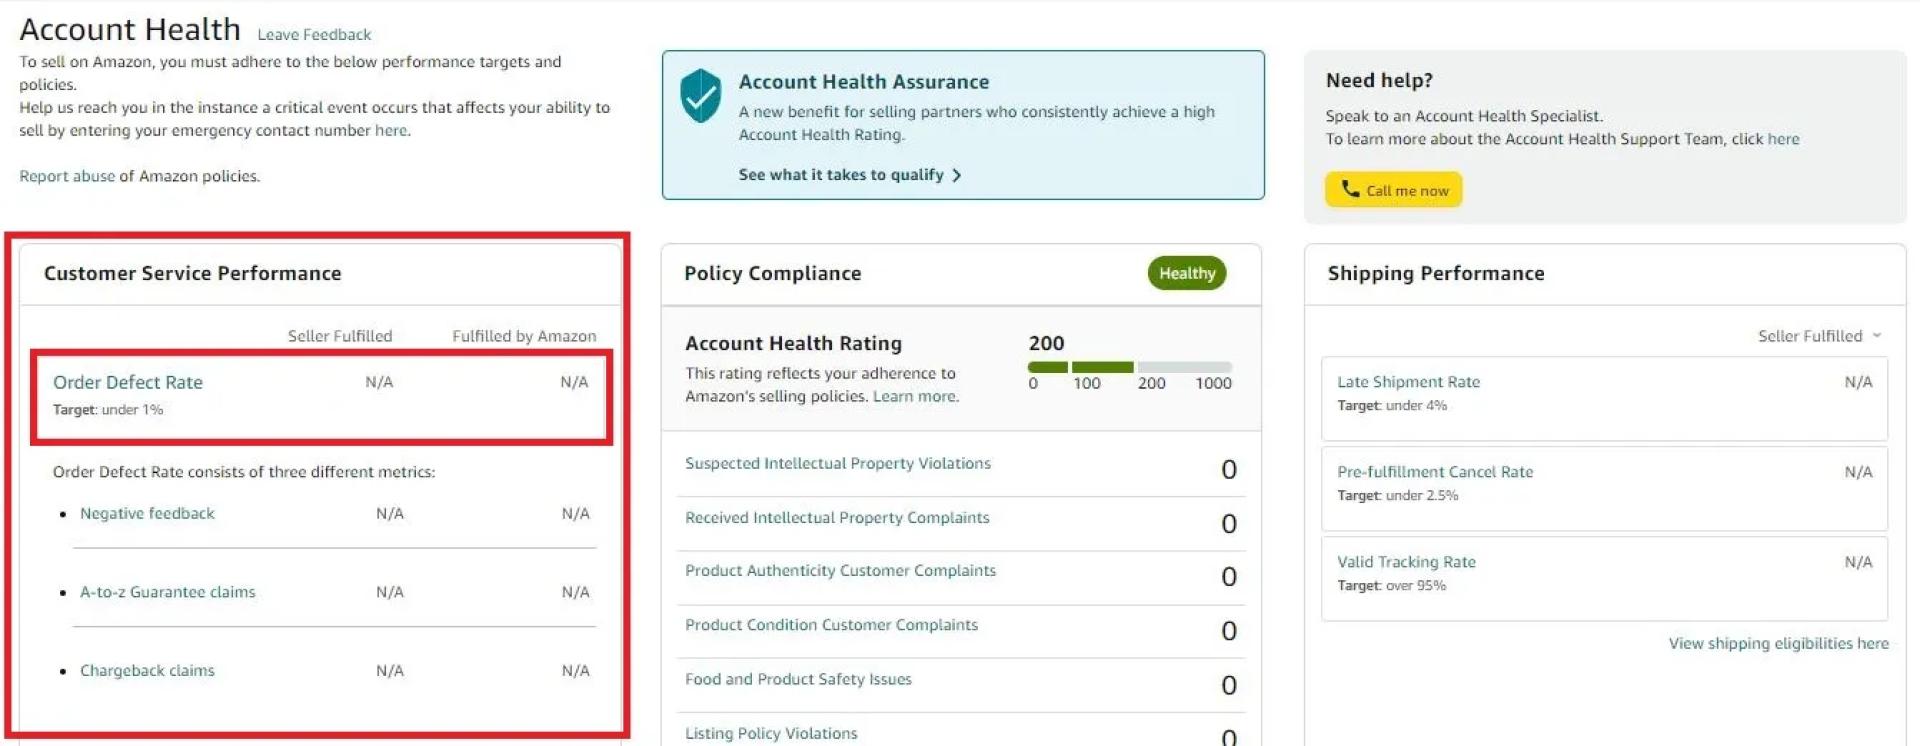Open the Leave Feedback link
The height and width of the screenshot is (746, 1920).
[x=313, y=34]
